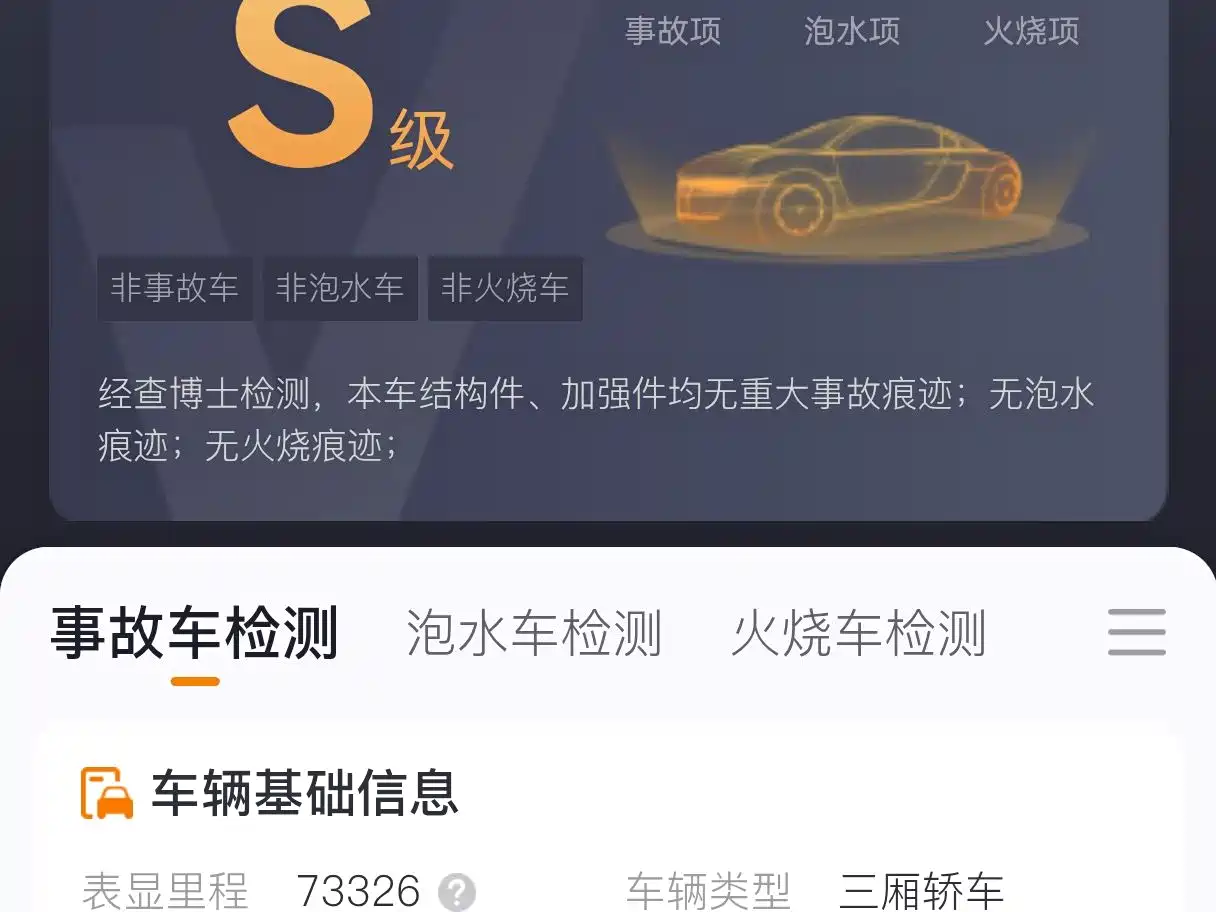Switch to the 泡水车检测 tab
The image size is (1216, 912).
(534, 634)
